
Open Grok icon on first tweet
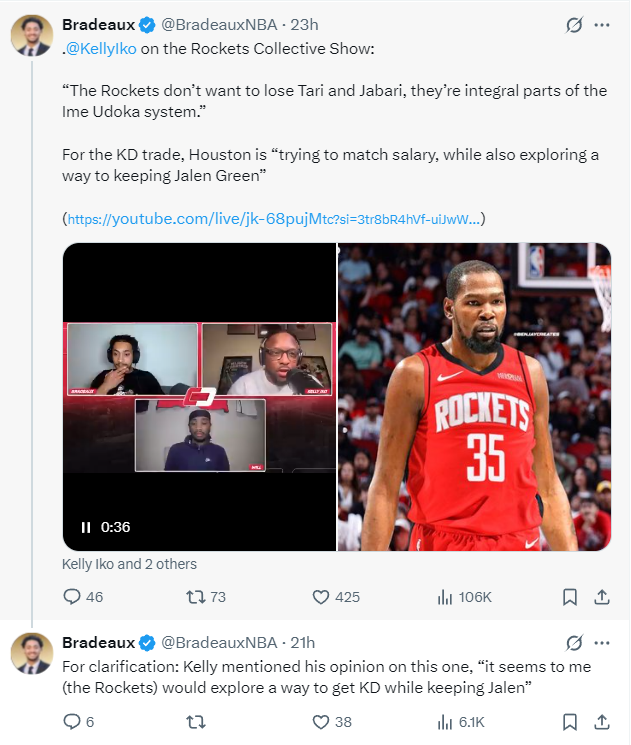click(x=574, y=25)
